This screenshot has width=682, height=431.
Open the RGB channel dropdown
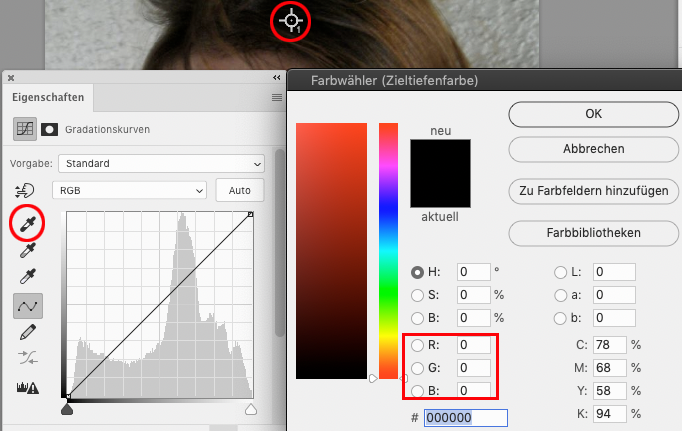[133, 190]
